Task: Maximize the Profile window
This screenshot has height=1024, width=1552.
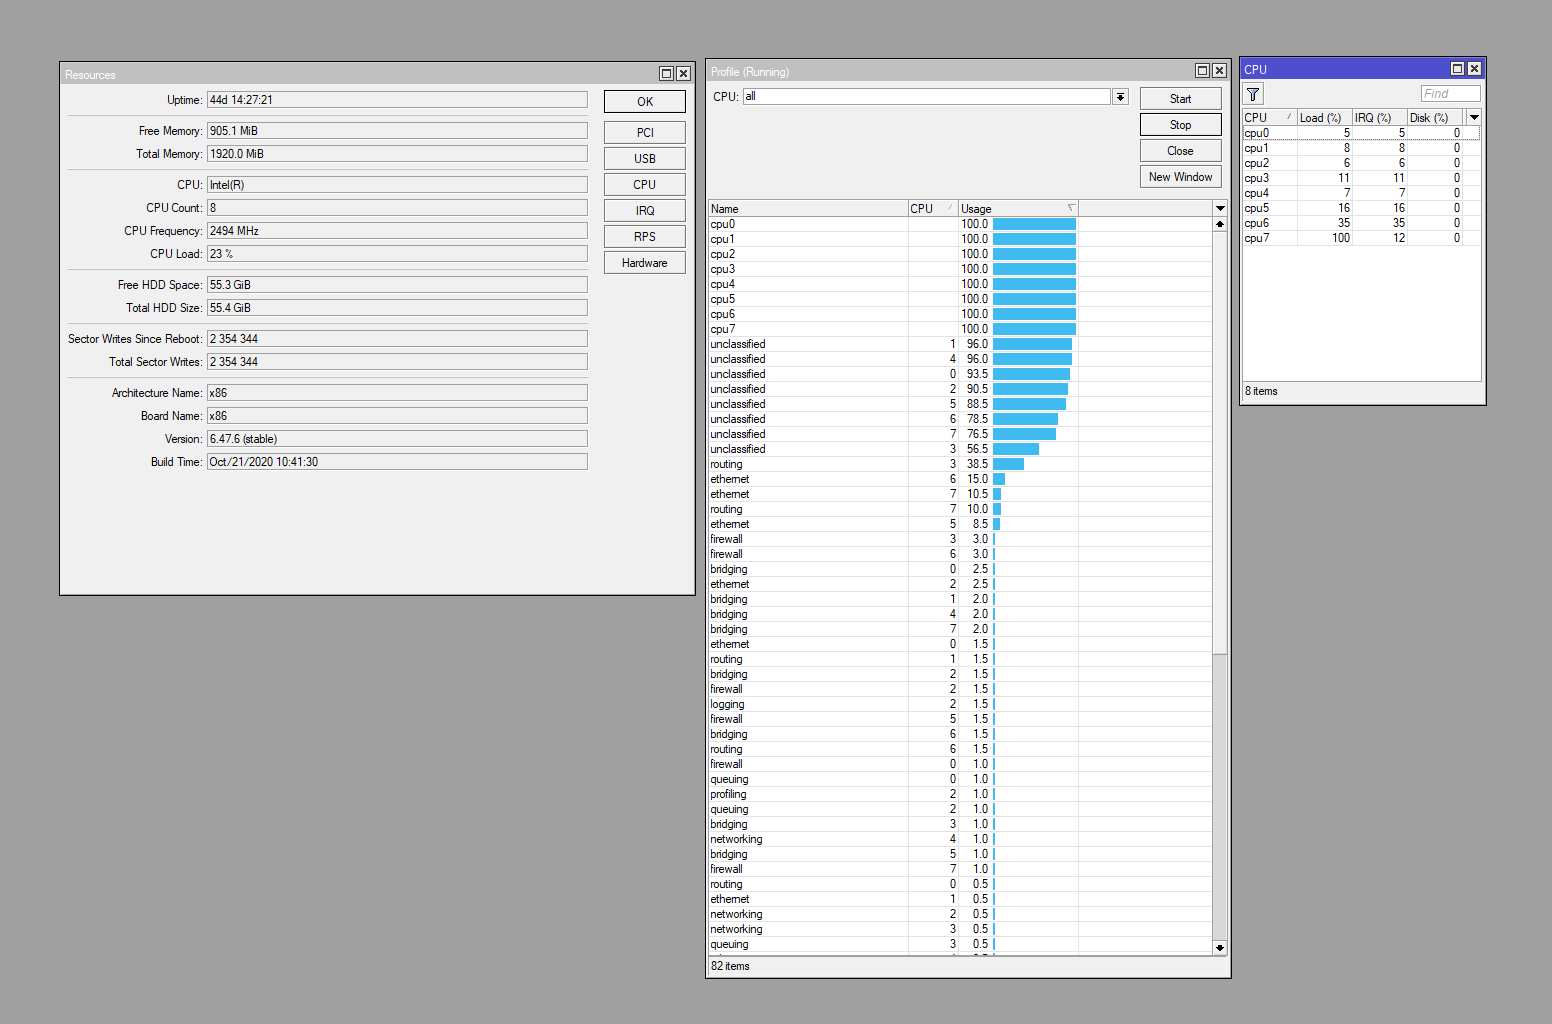Action: (x=1203, y=71)
